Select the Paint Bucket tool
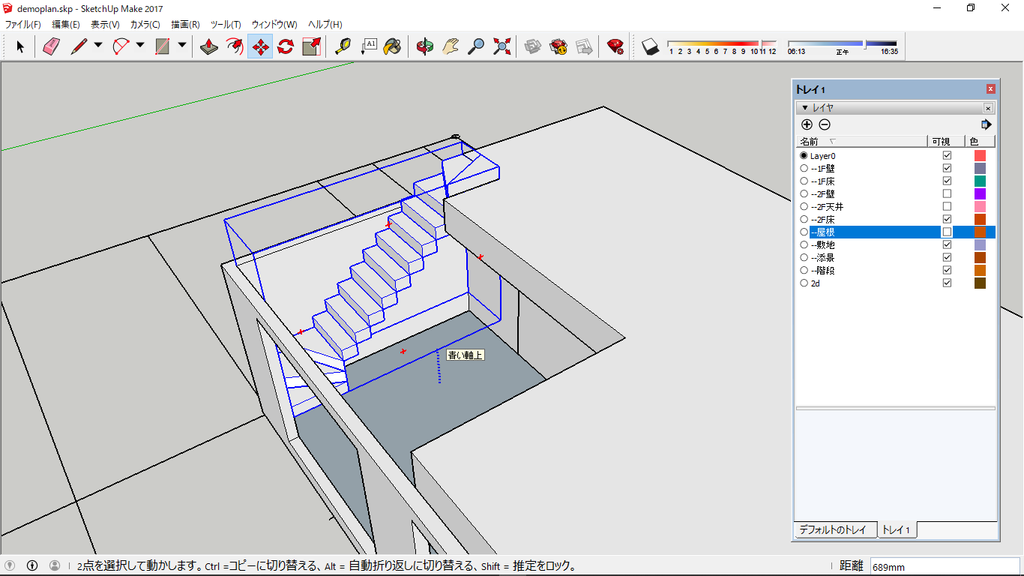The image size is (1024, 576). pos(392,46)
